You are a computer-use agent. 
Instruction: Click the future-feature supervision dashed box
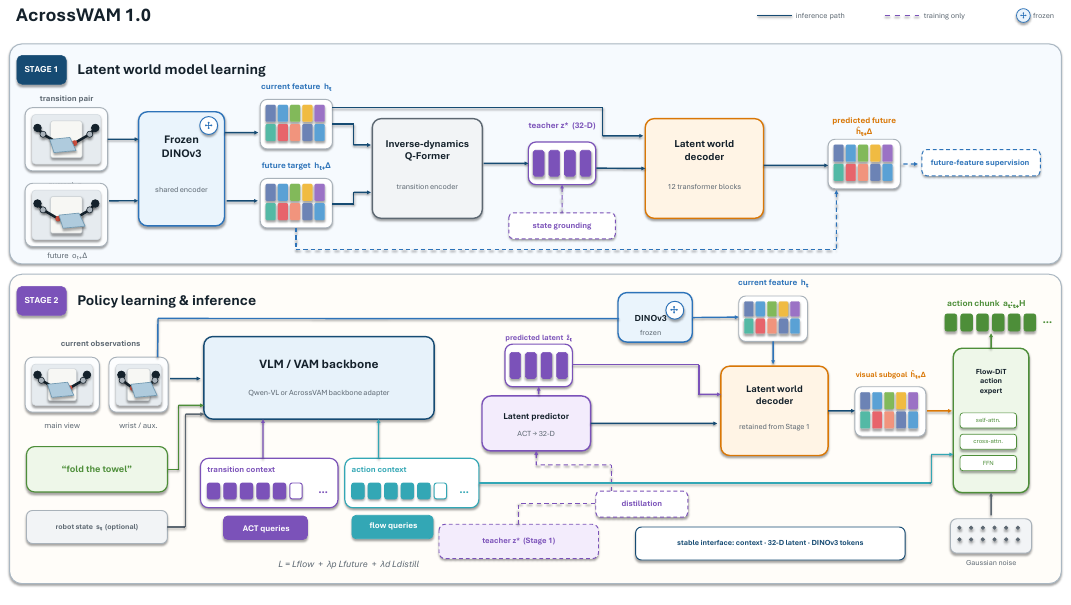[980, 163]
